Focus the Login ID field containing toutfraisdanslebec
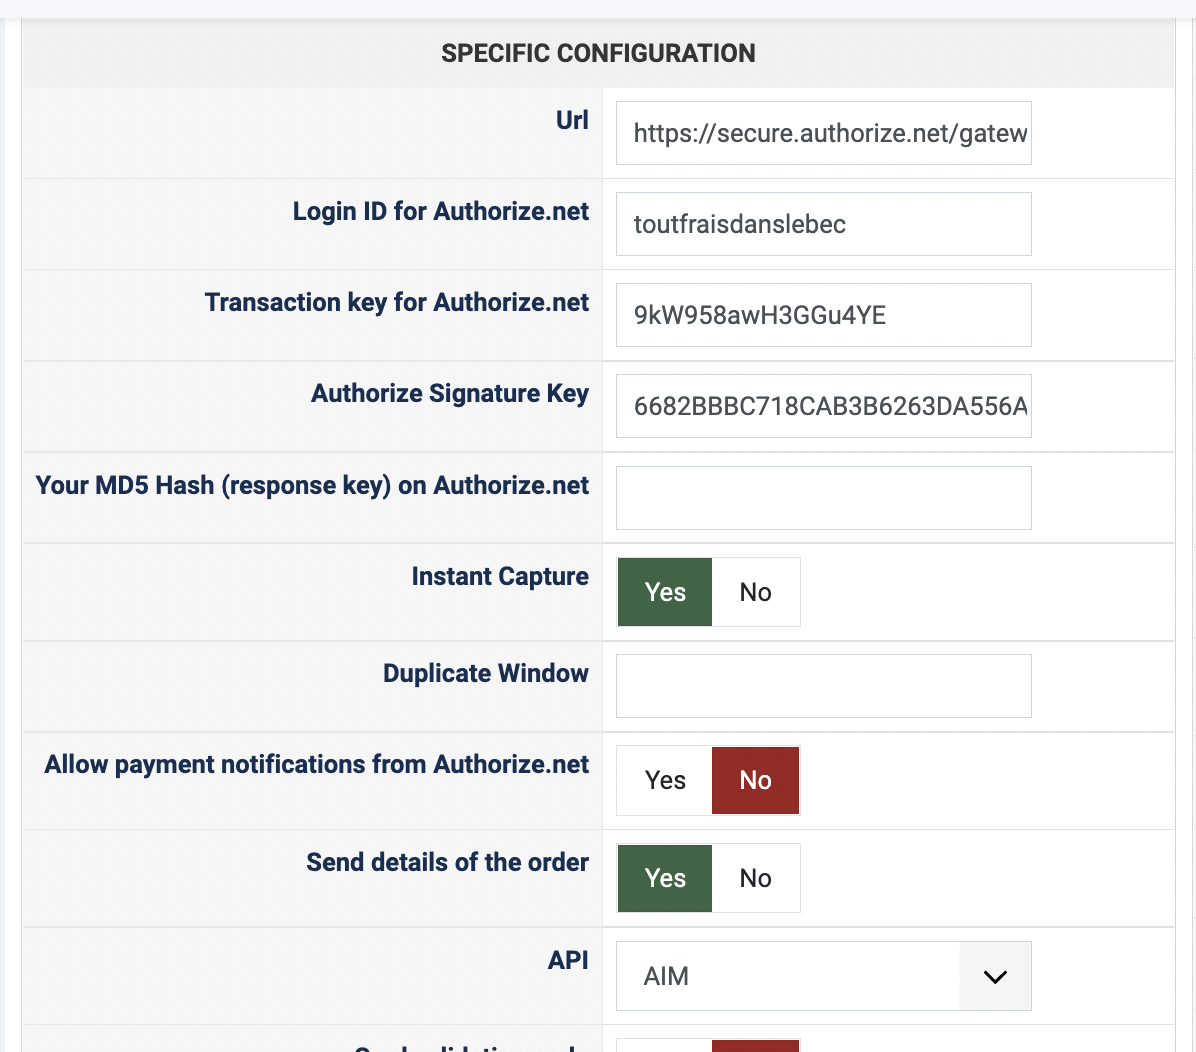 click(823, 224)
